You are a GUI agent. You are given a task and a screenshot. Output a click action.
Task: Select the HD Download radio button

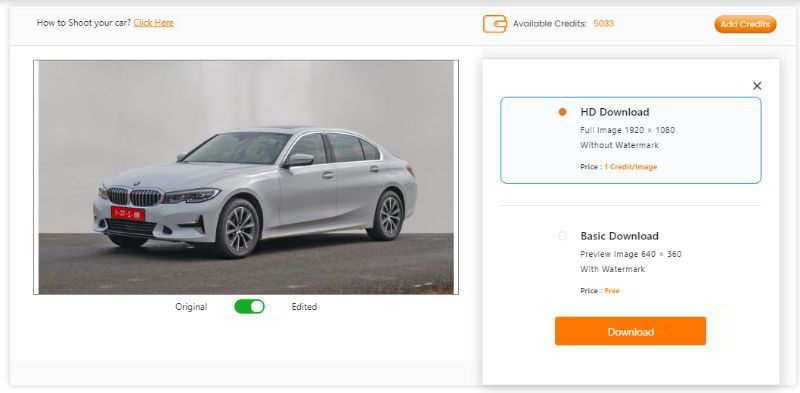562,112
